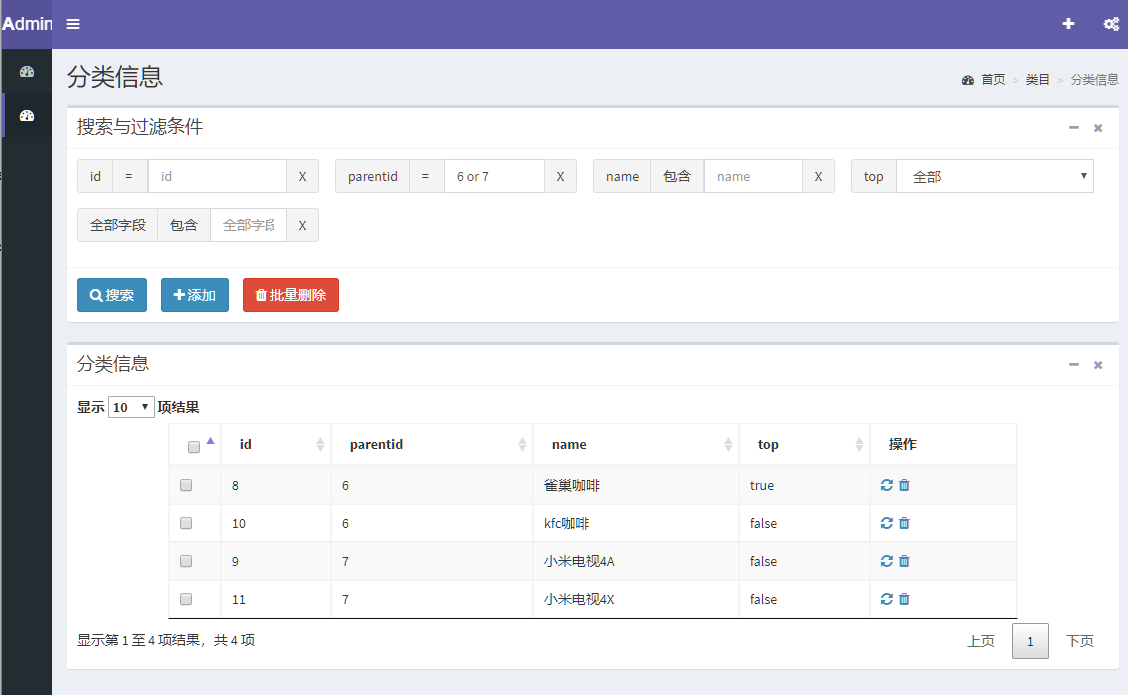Click the true value in top column
The height and width of the screenshot is (695, 1128).
coord(762,486)
